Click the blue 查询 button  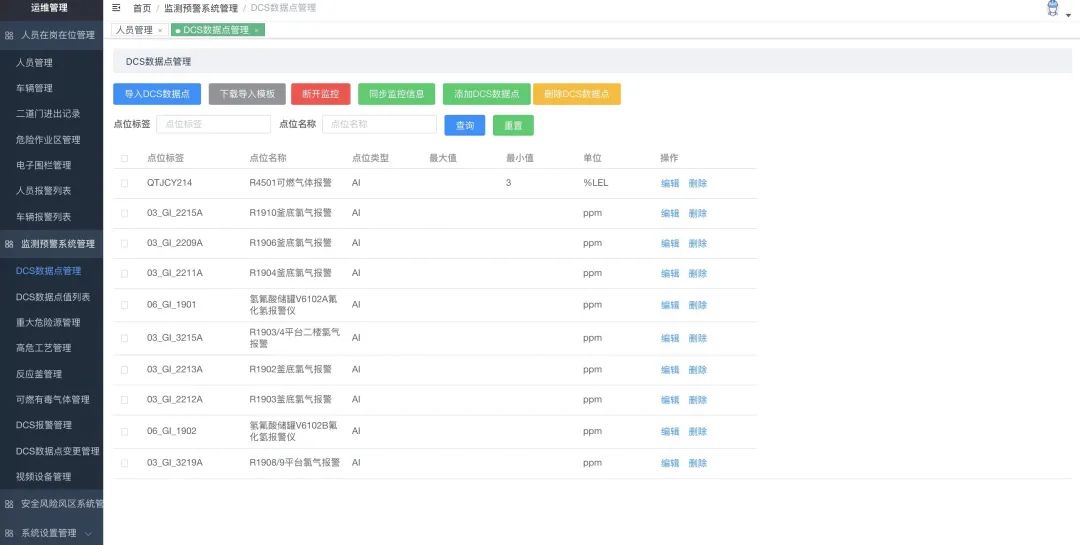(465, 125)
